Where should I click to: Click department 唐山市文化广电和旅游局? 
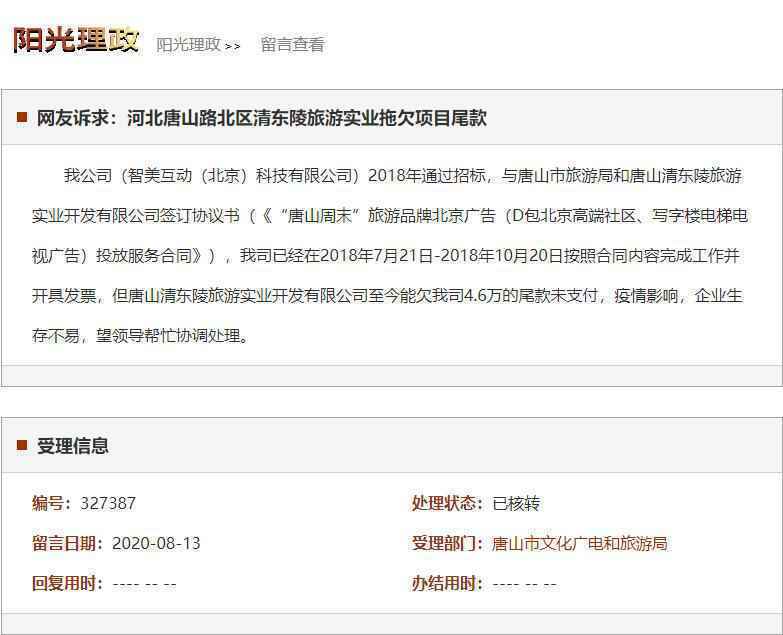[x=580, y=543]
